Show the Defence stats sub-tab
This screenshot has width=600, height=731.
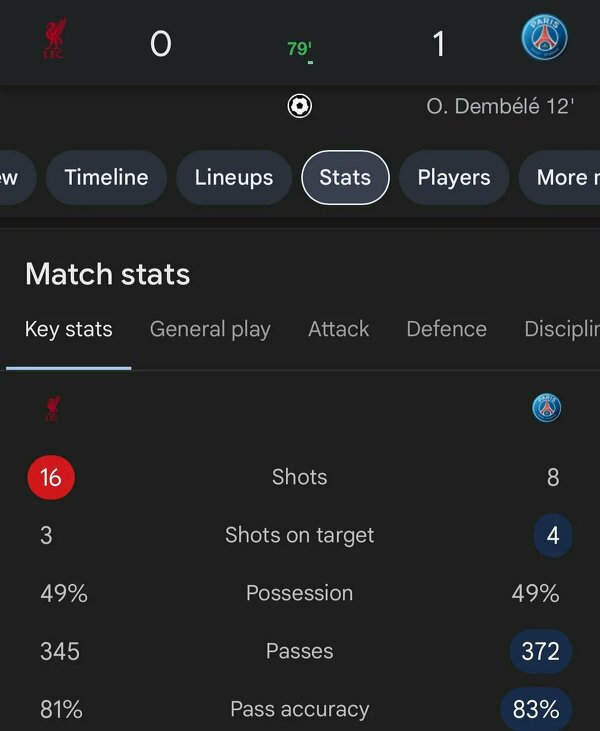(447, 329)
